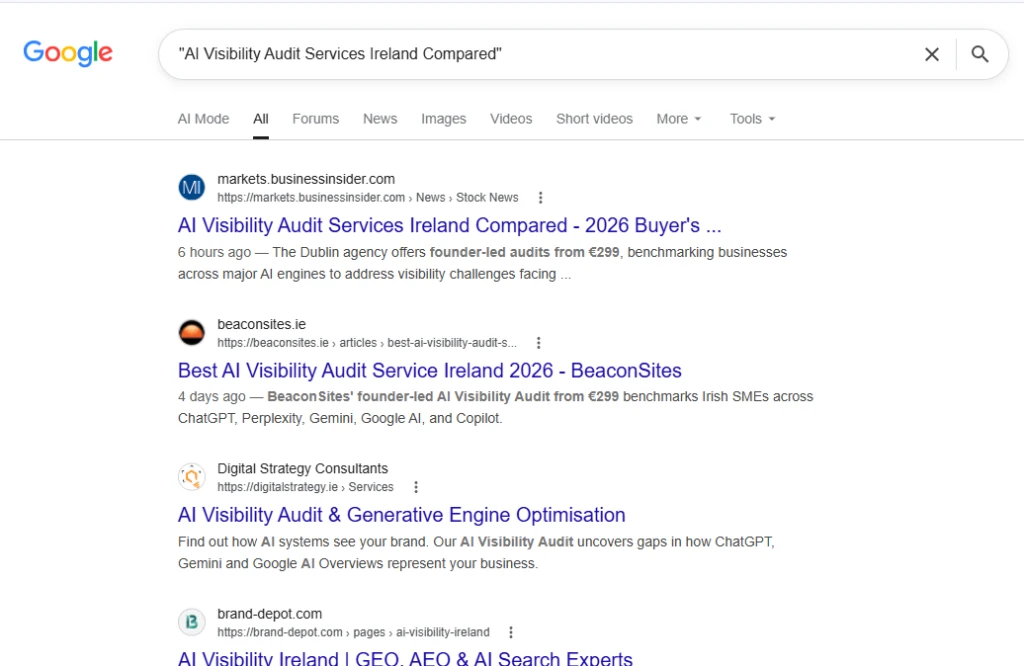1024x666 pixels.
Task: Open AI Visibility Audit Services Ireland Compared link
Action: pyautogui.click(x=449, y=225)
